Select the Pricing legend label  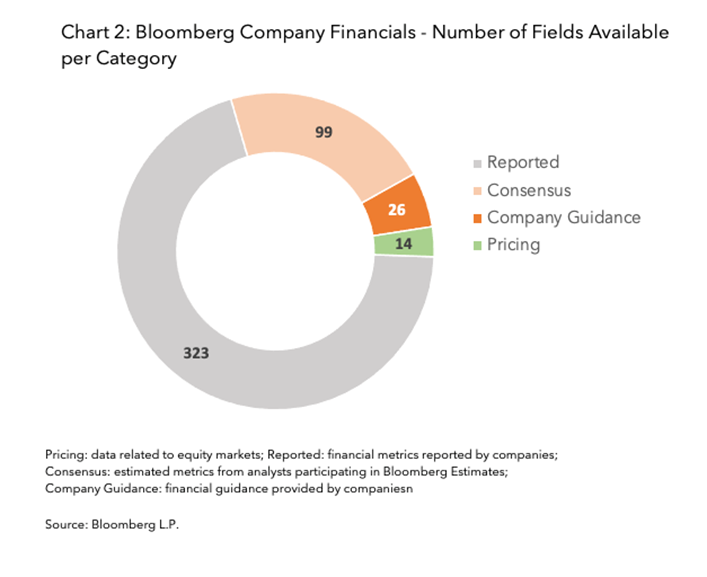click(x=514, y=245)
